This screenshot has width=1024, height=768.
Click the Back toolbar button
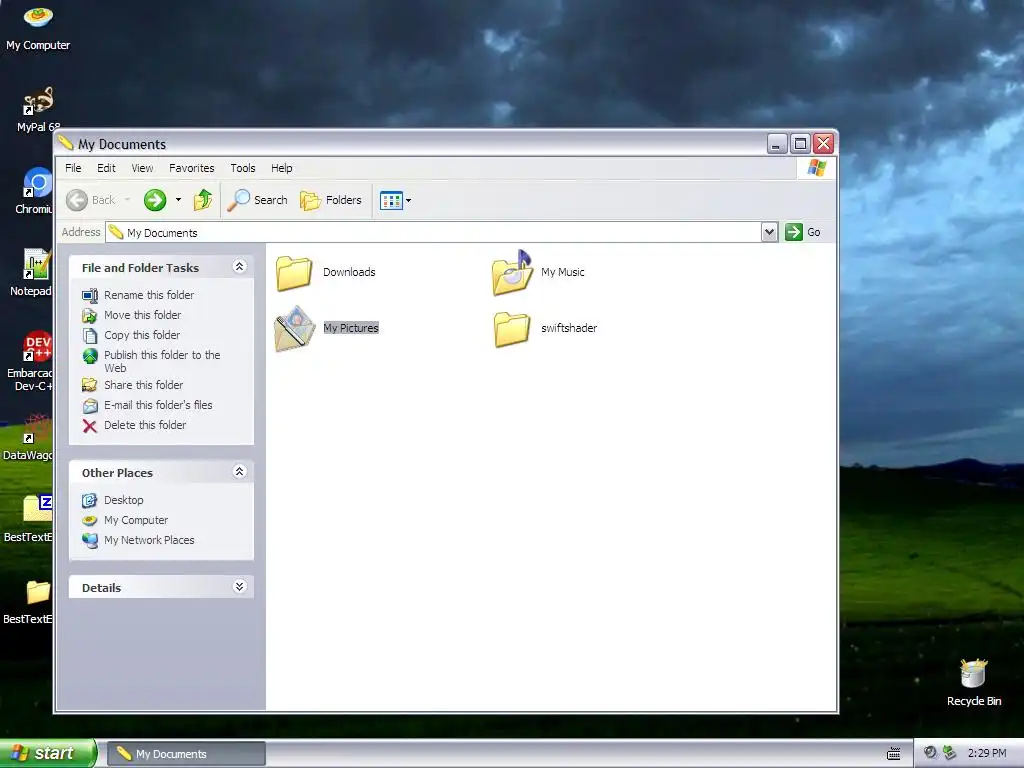[91, 200]
